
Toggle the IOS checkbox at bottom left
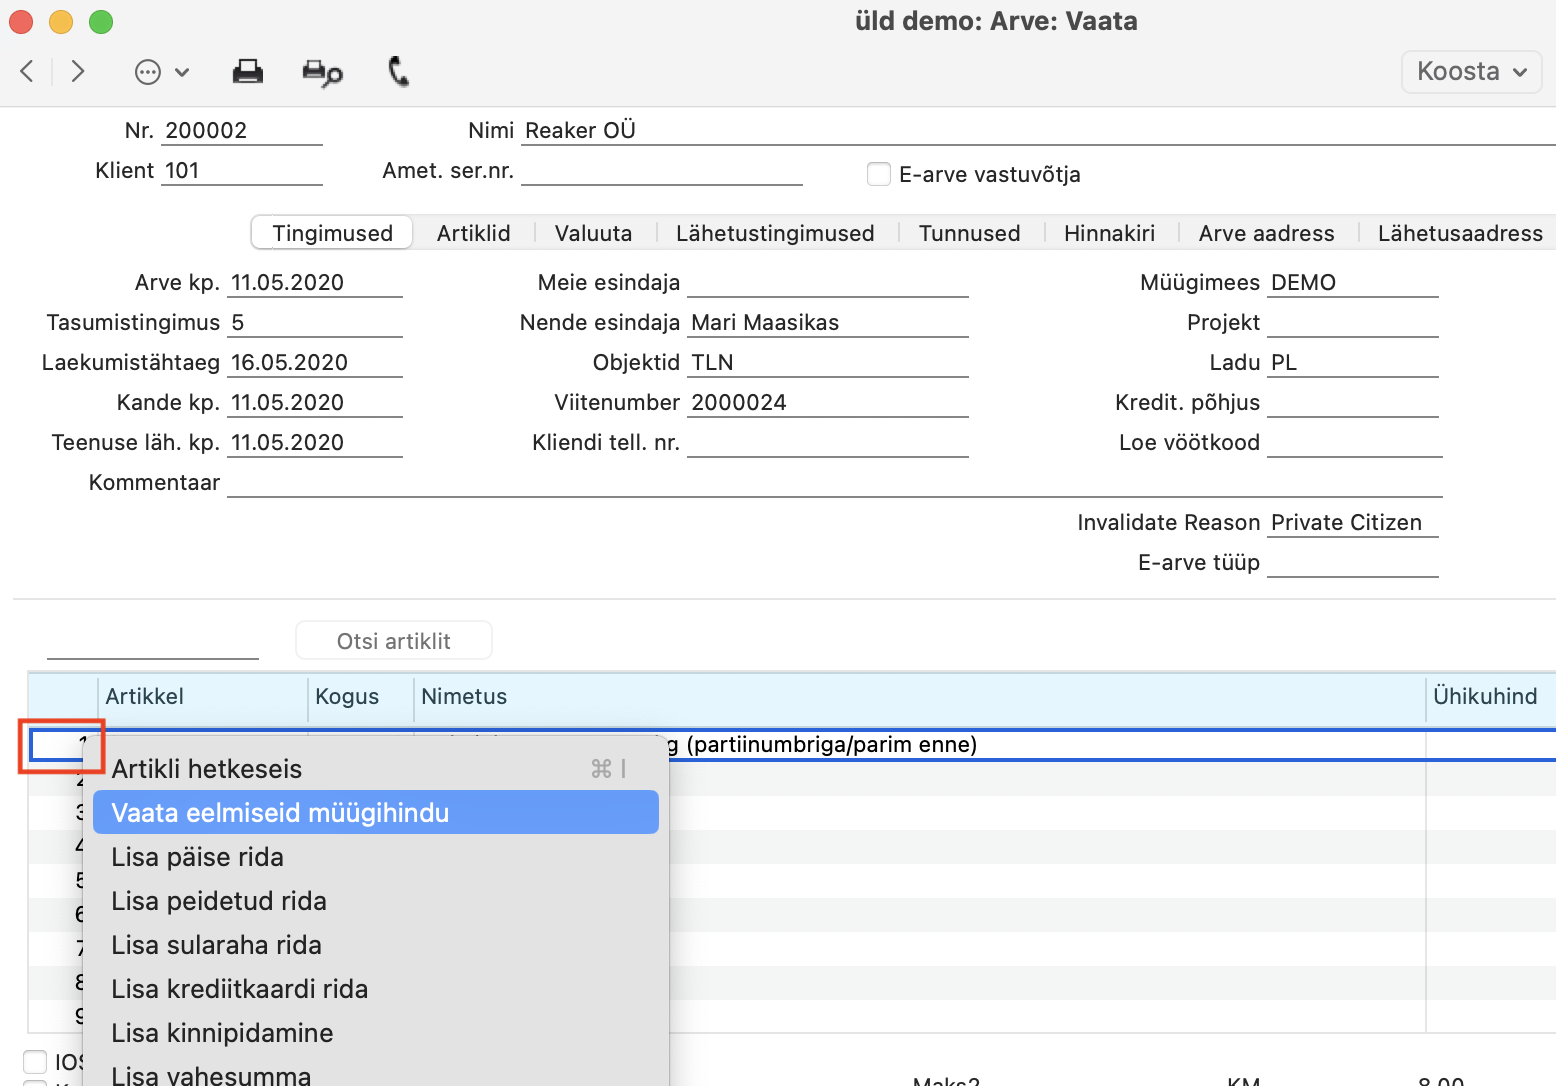[35, 1061]
